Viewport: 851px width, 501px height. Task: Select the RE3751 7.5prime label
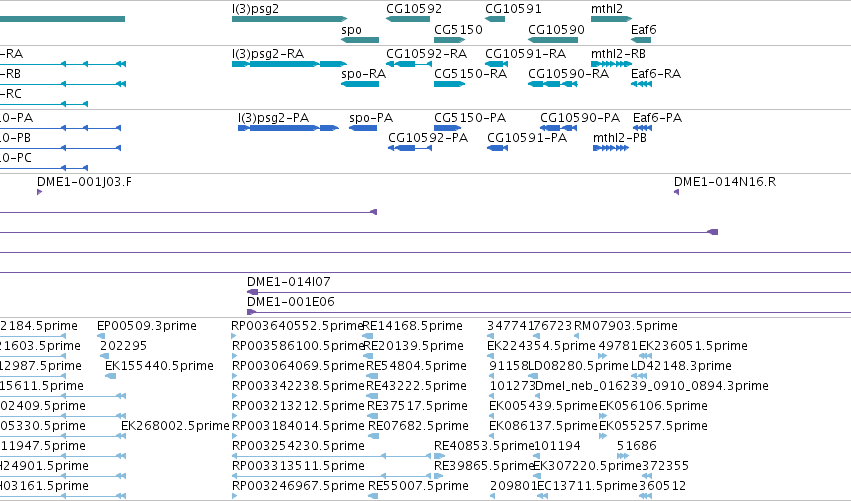tap(417, 406)
